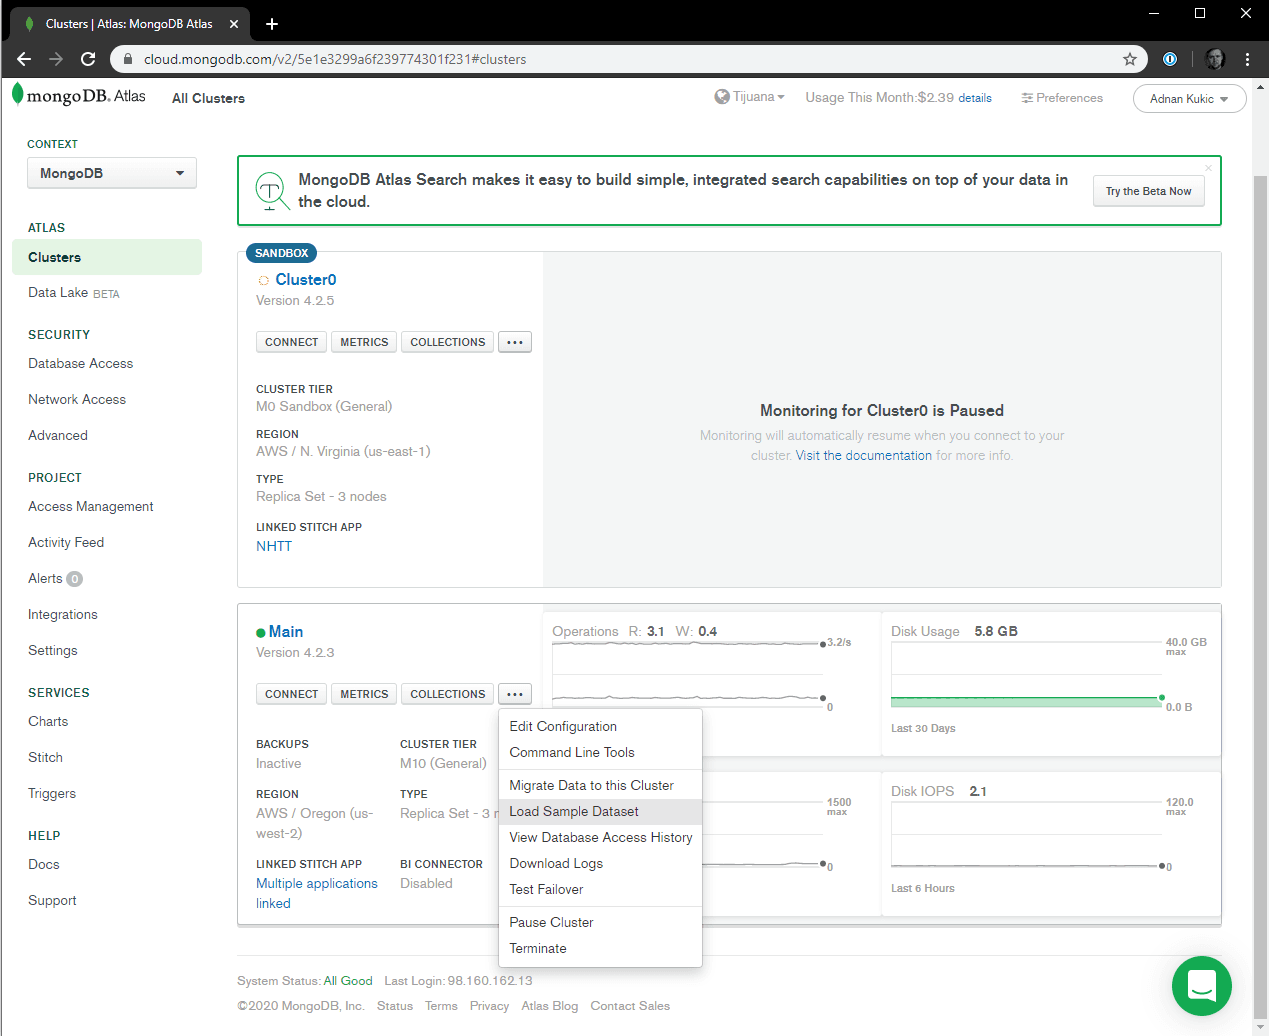The width and height of the screenshot is (1269, 1036).
Task: Open the NHTT linked Stitch app
Action: [274, 546]
